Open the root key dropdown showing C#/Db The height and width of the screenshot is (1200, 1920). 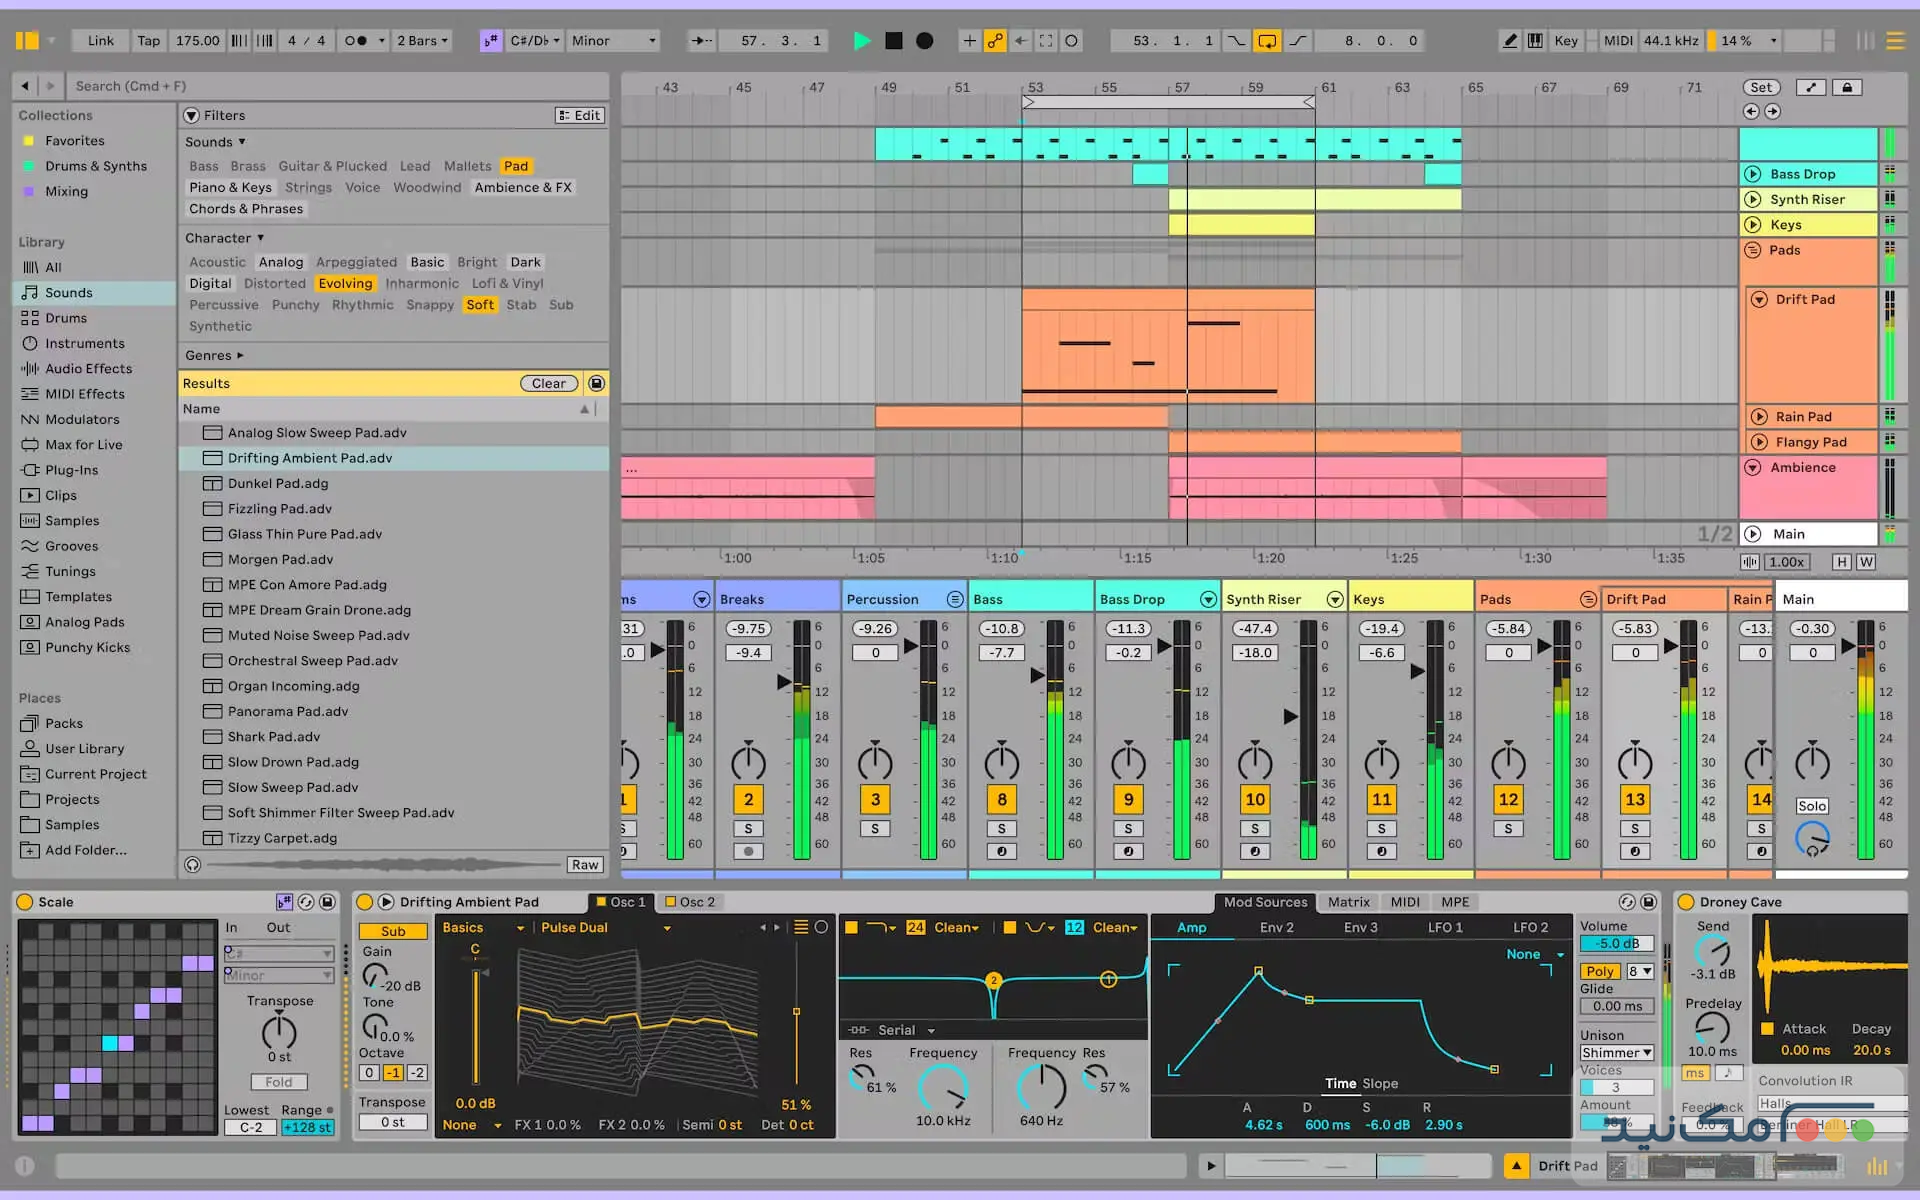tap(535, 41)
